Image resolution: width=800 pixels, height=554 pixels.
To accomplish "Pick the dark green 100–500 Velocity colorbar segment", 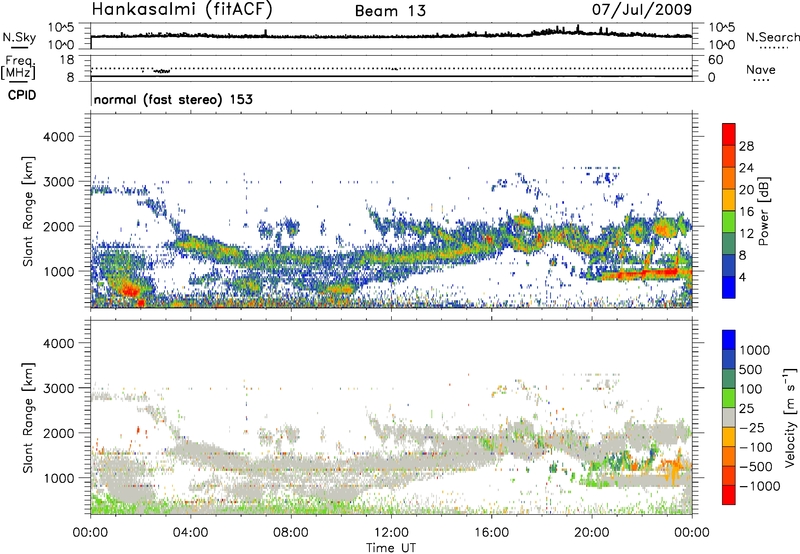I will pyautogui.click(x=729, y=379).
